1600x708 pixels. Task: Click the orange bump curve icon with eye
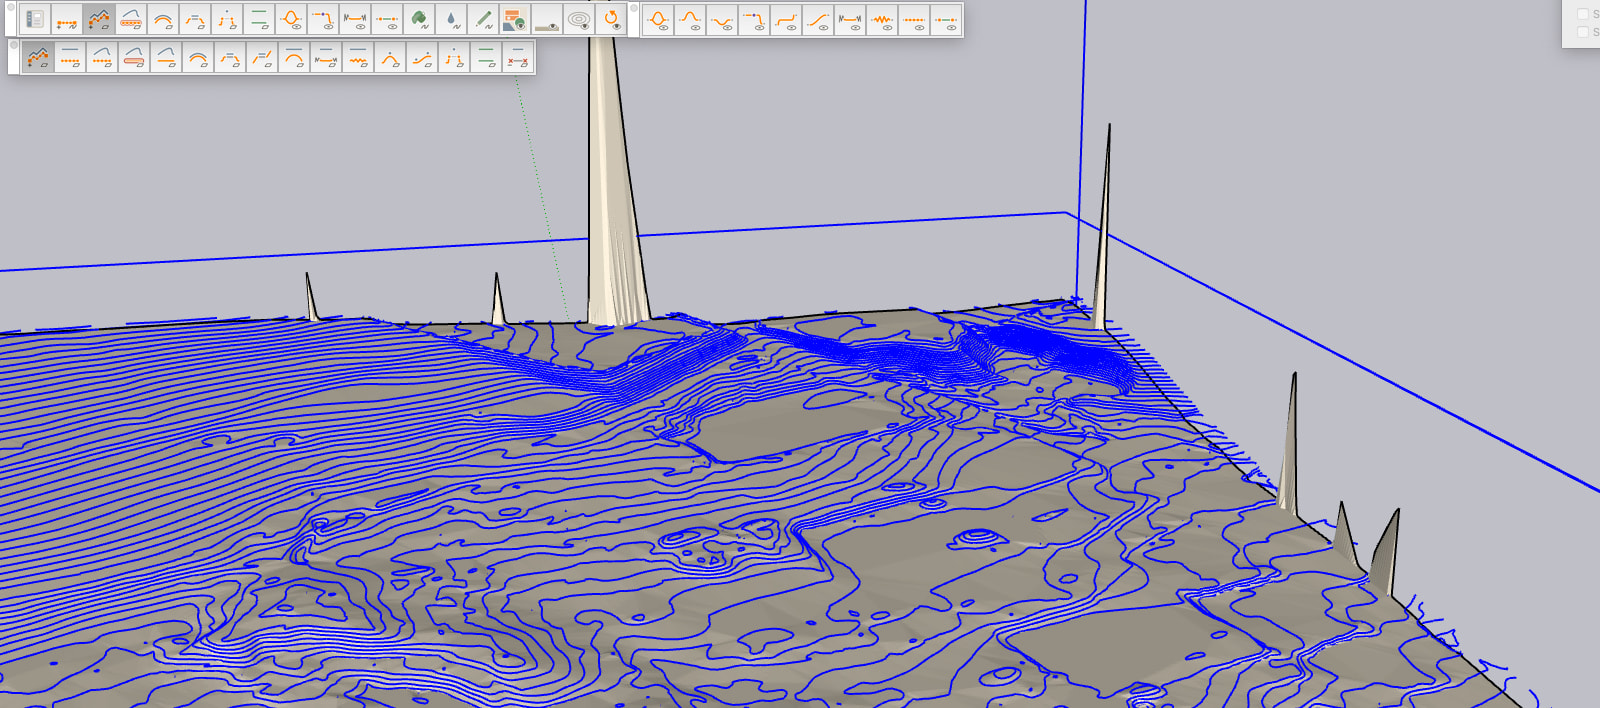[x=689, y=20]
